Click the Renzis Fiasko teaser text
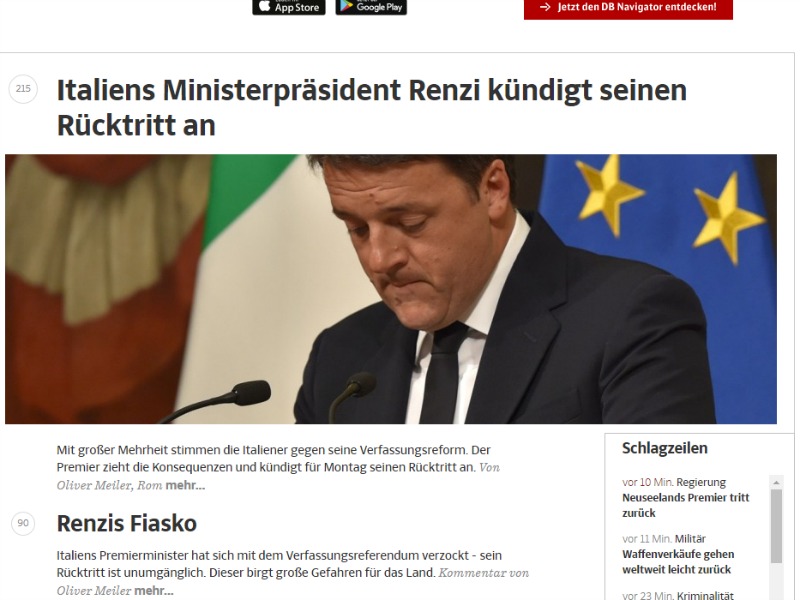Image resolution: width=800 pixels, height=600 pixels. (x=292, y=573)
